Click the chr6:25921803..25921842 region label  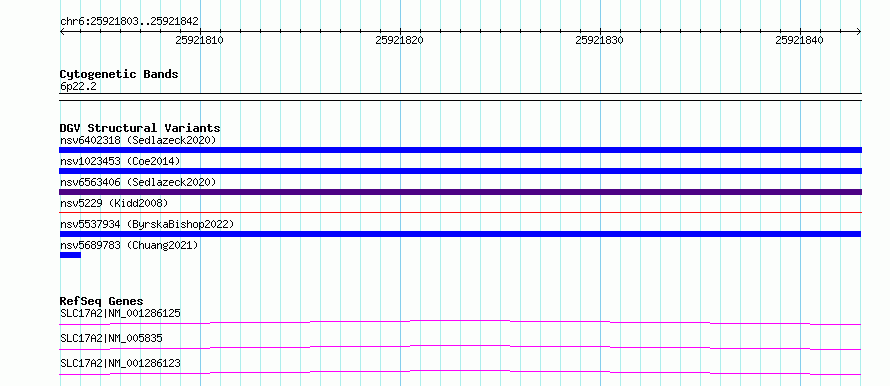point(129,22)
